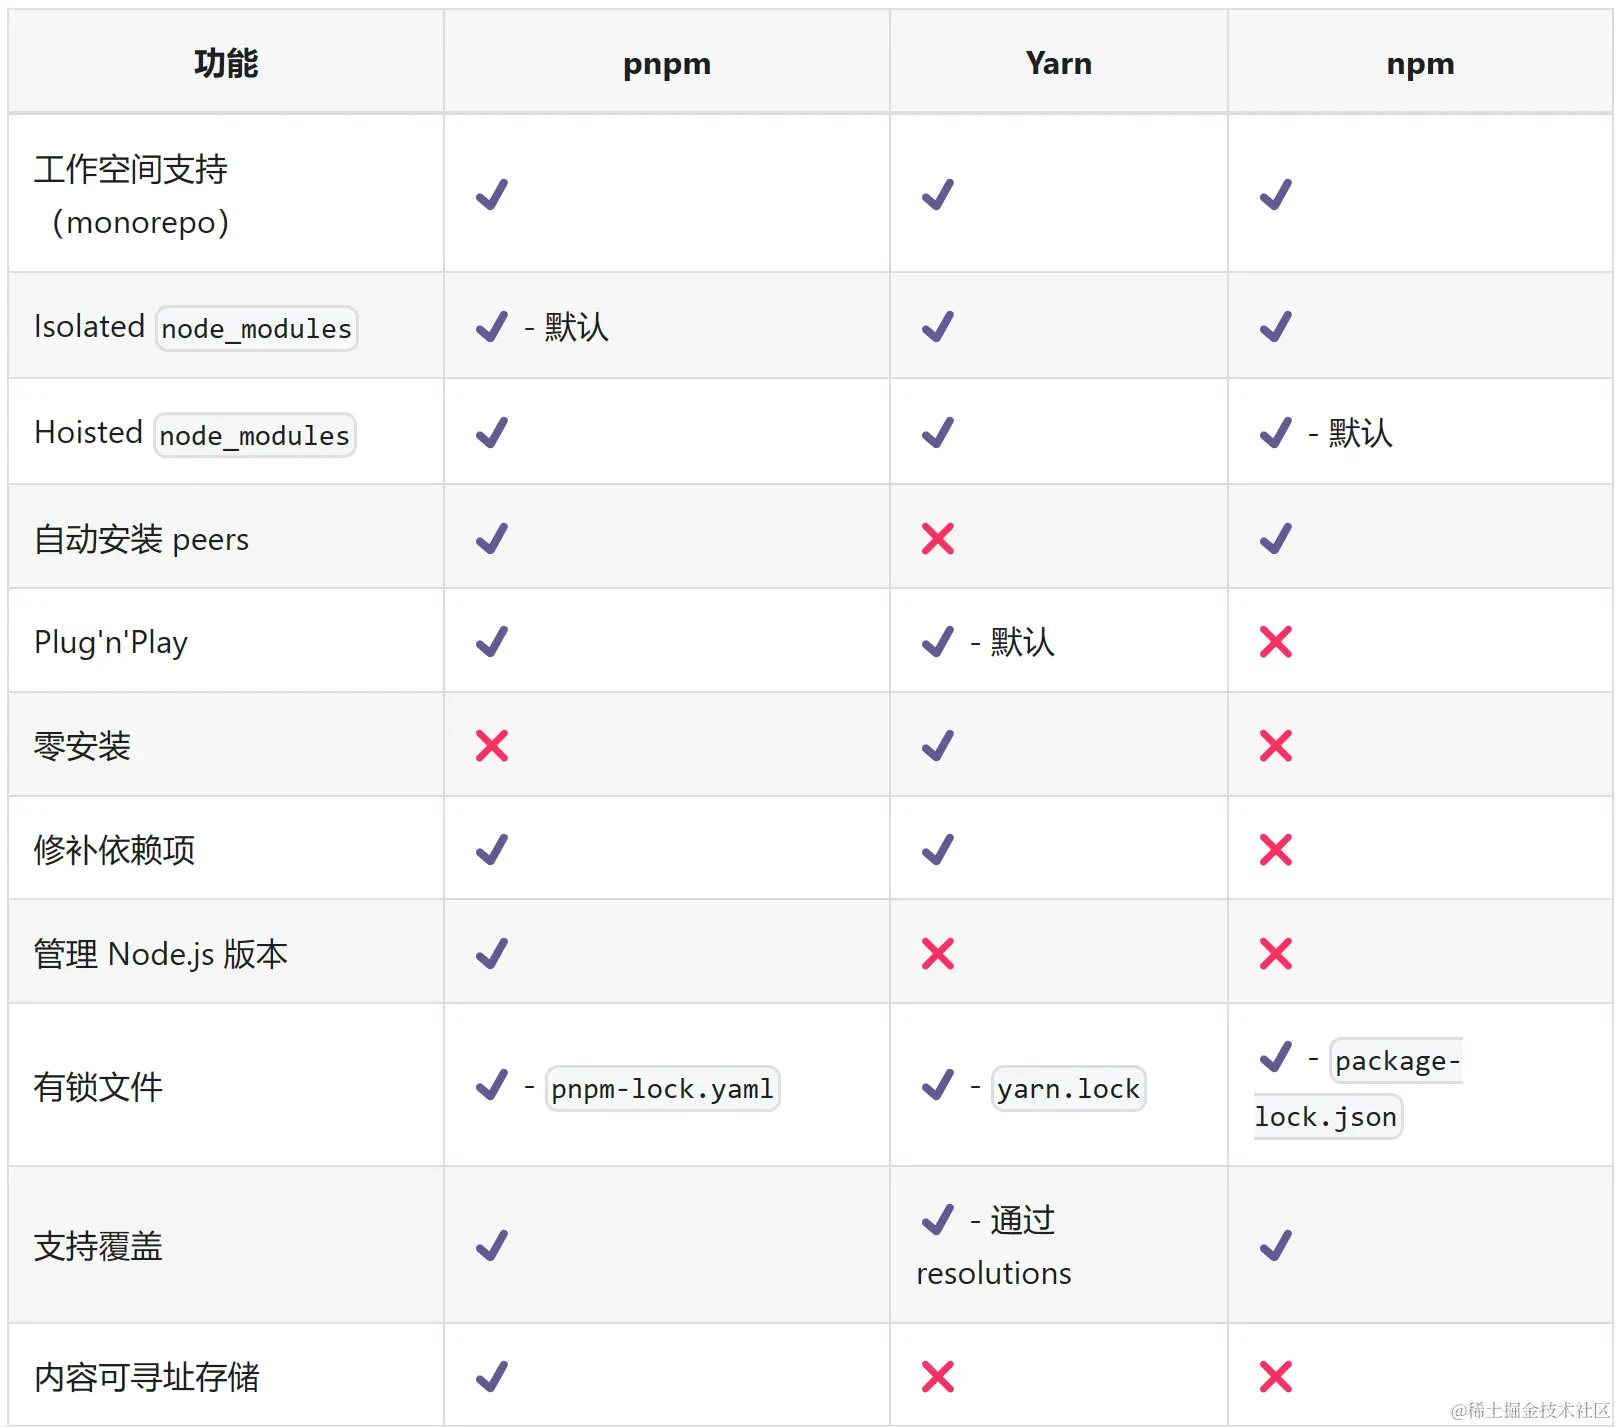Screen dimensions: 1617x1427
Task: Click Yarn red cross in 内容可寻址存储 row
Action: pos(938,1376)
